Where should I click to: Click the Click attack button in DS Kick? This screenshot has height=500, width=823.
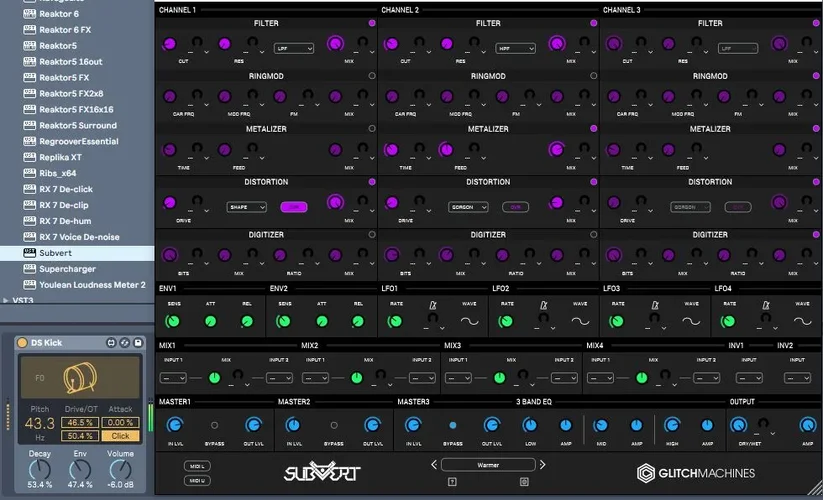(120, 436)
